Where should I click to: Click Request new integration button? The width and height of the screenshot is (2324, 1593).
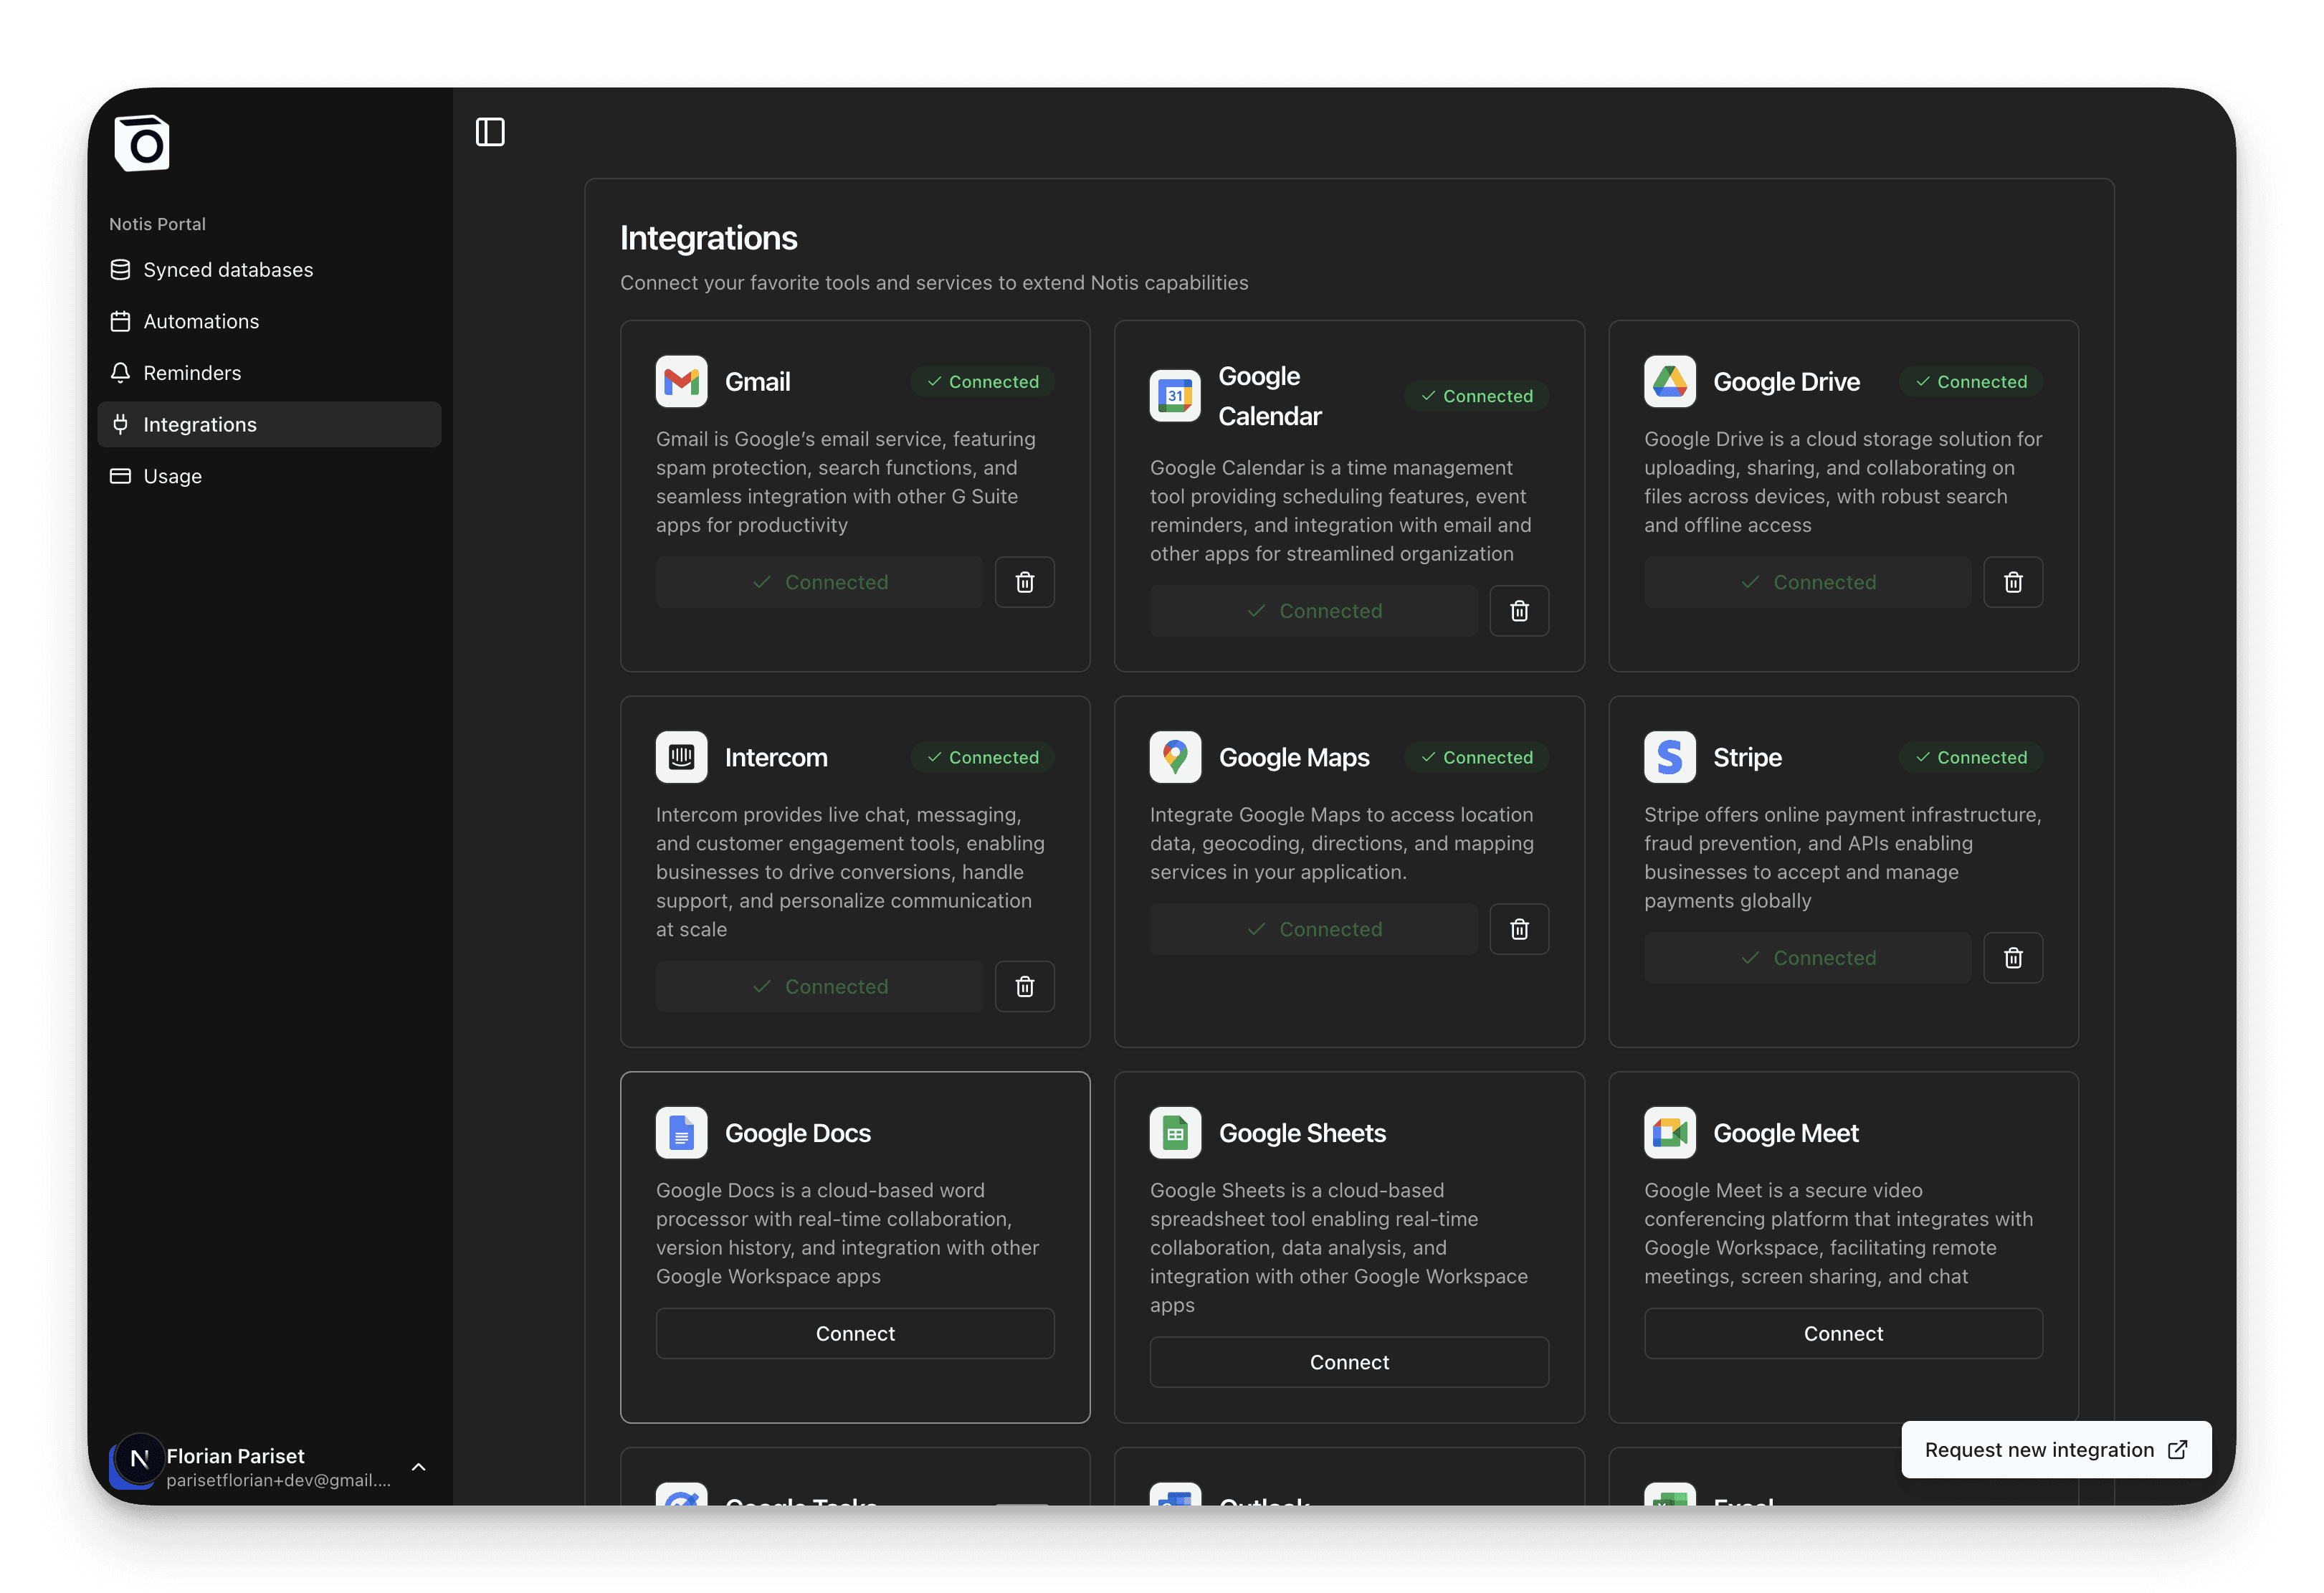click(x=2056, y=1450)
